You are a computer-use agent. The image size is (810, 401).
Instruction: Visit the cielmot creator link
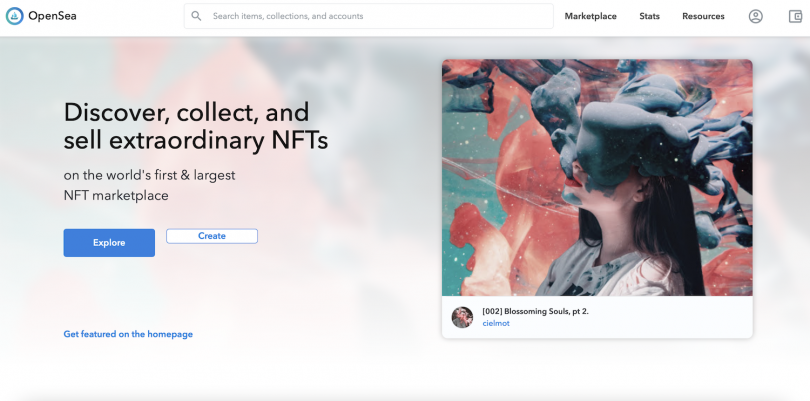pyautogui.click(x=496, y=323)
